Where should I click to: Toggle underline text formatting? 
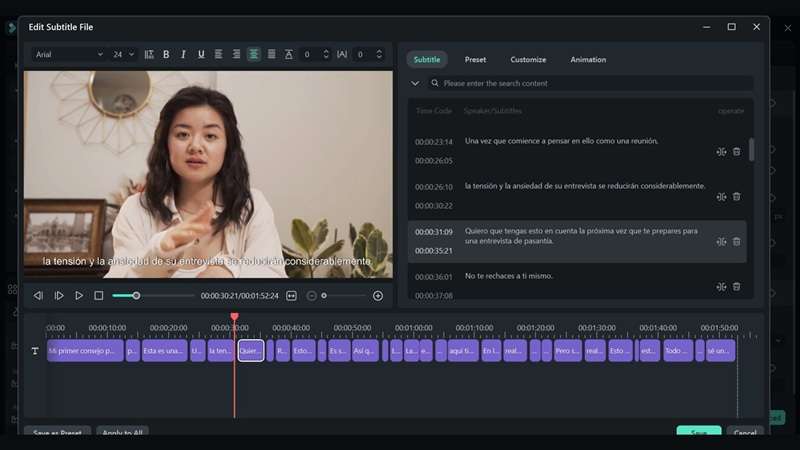pyautogui.click(x=201, y=54)
